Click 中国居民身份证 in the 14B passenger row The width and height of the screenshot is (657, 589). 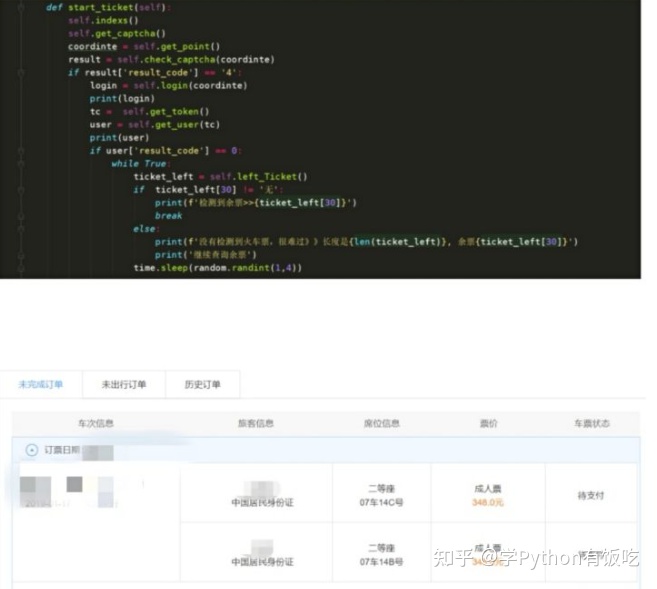tap(262, 562)
